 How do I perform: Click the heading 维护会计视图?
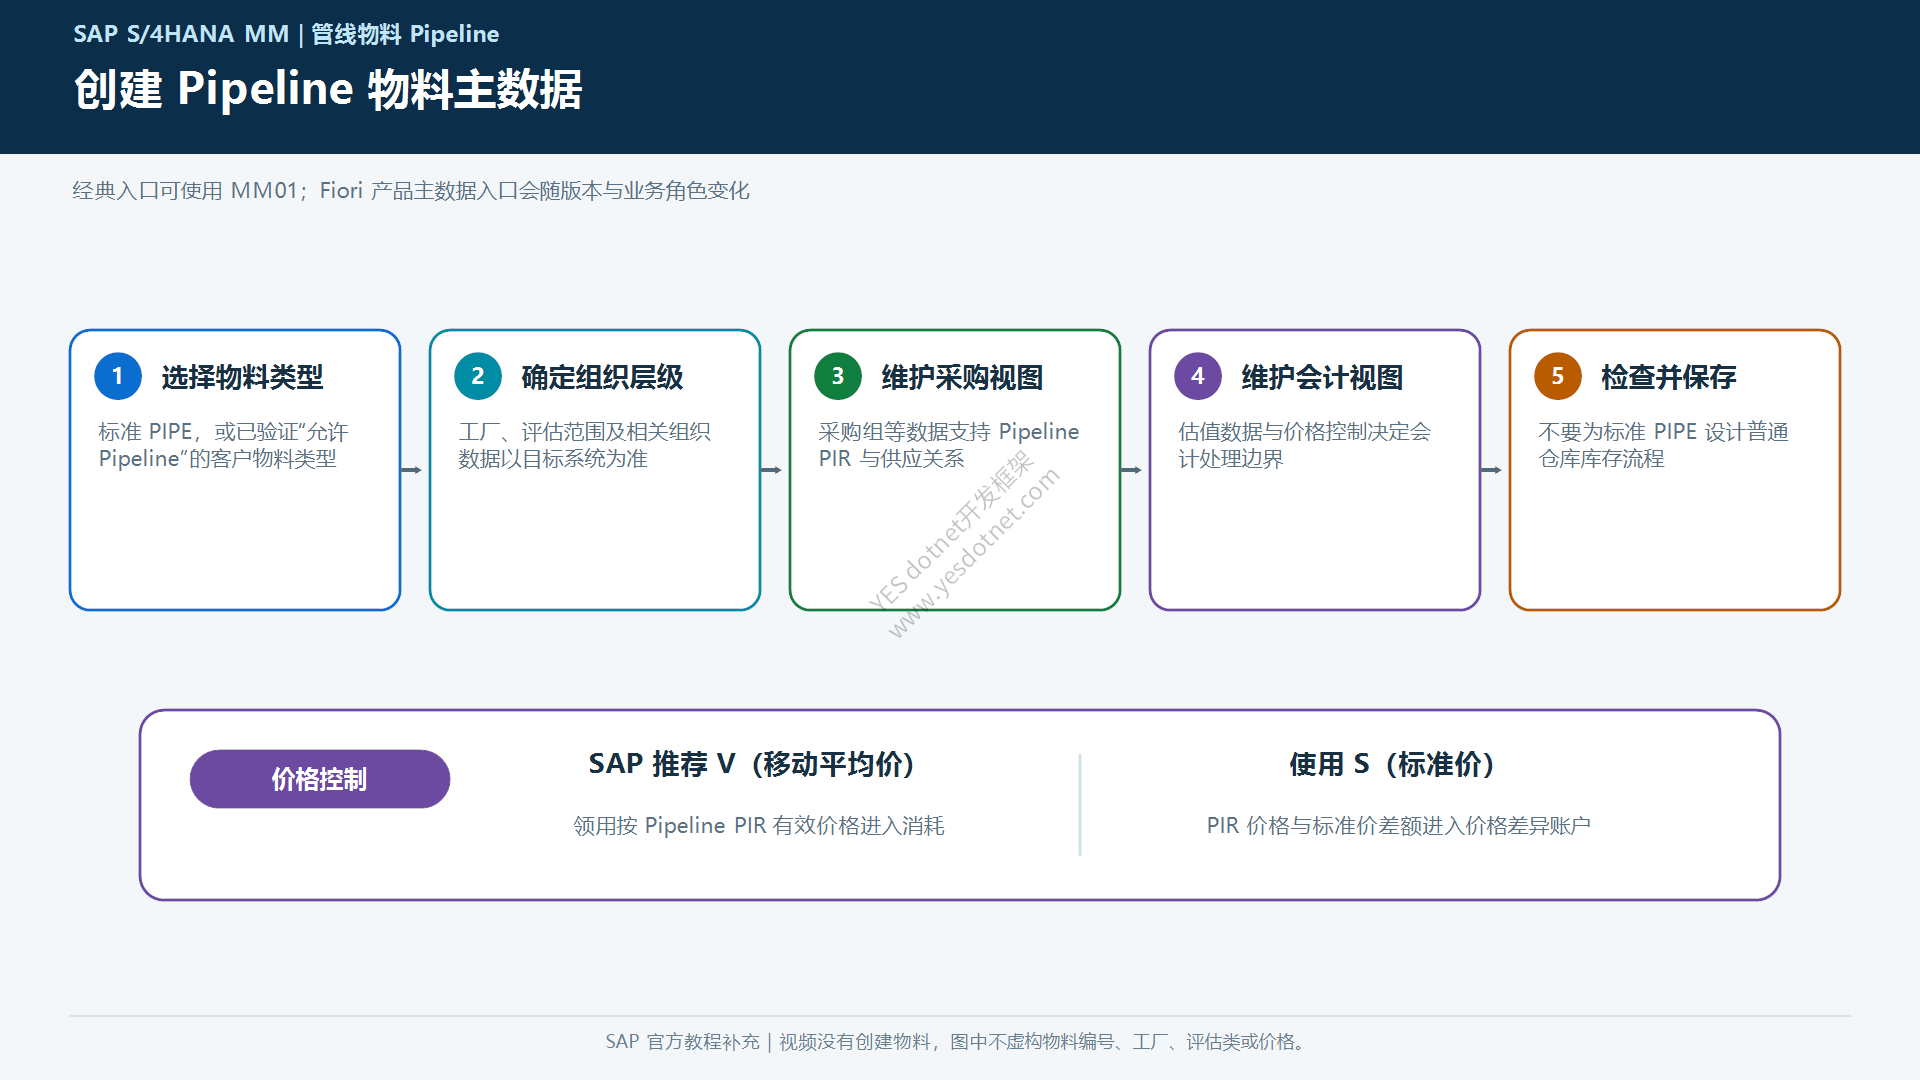[x=1322, y=377]
